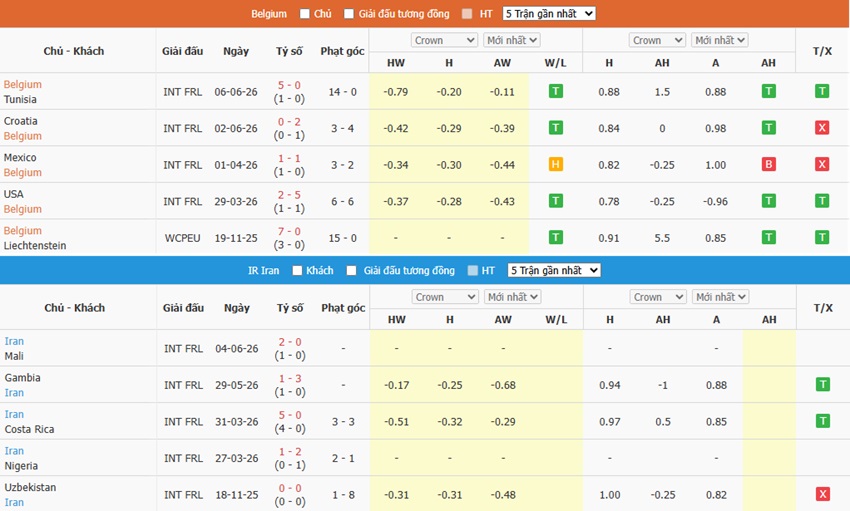Screen dimensions: 850x511
Task: Open the Mới nhất dropdown above Belgium's H/AH/A/AH columns
Action: [720, 40]
